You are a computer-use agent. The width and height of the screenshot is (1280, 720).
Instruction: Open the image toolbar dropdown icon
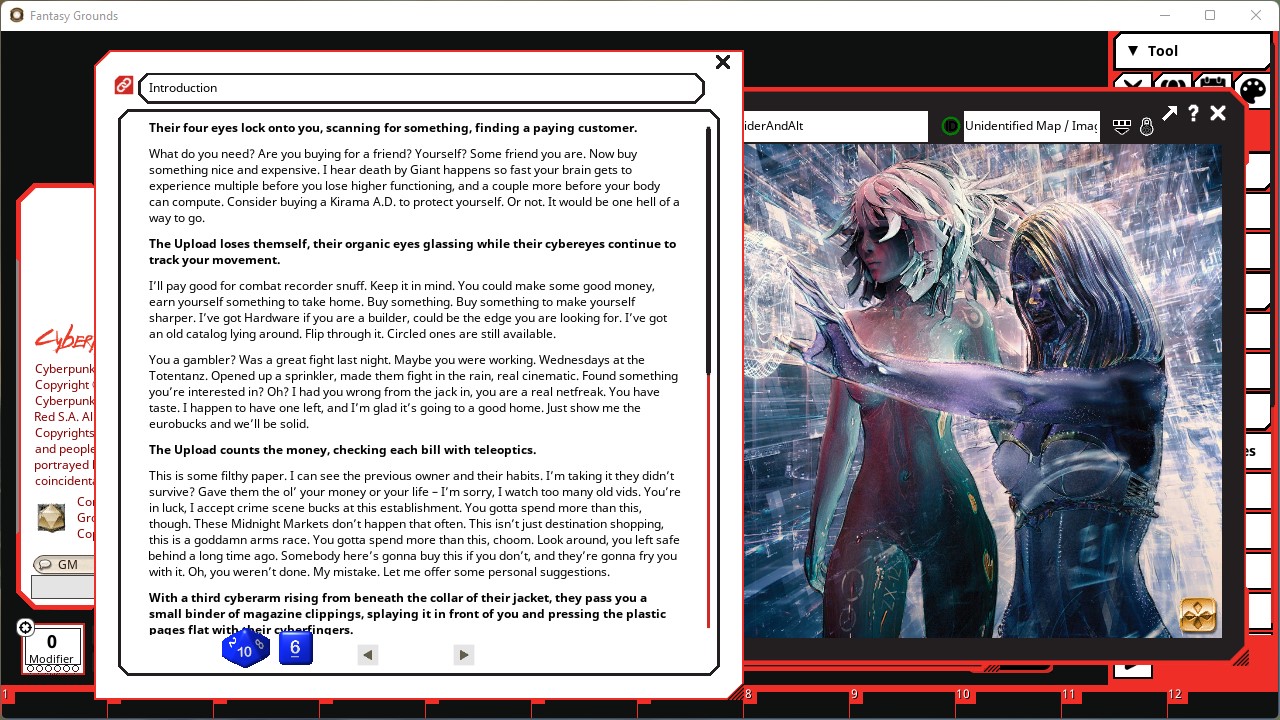pyautogui.click(x=1122, y=127)
